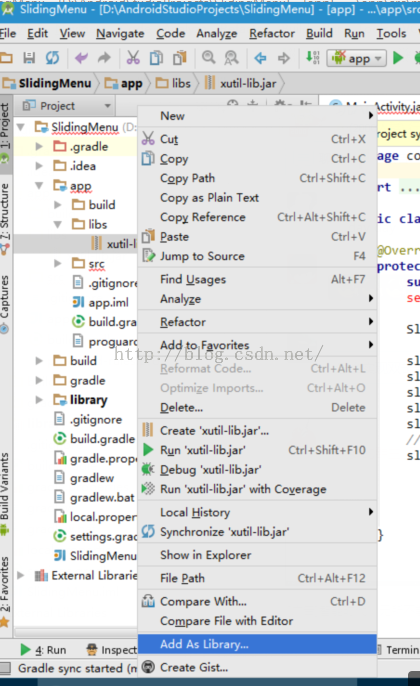Click the Redo arrow icon

(104, 57)
